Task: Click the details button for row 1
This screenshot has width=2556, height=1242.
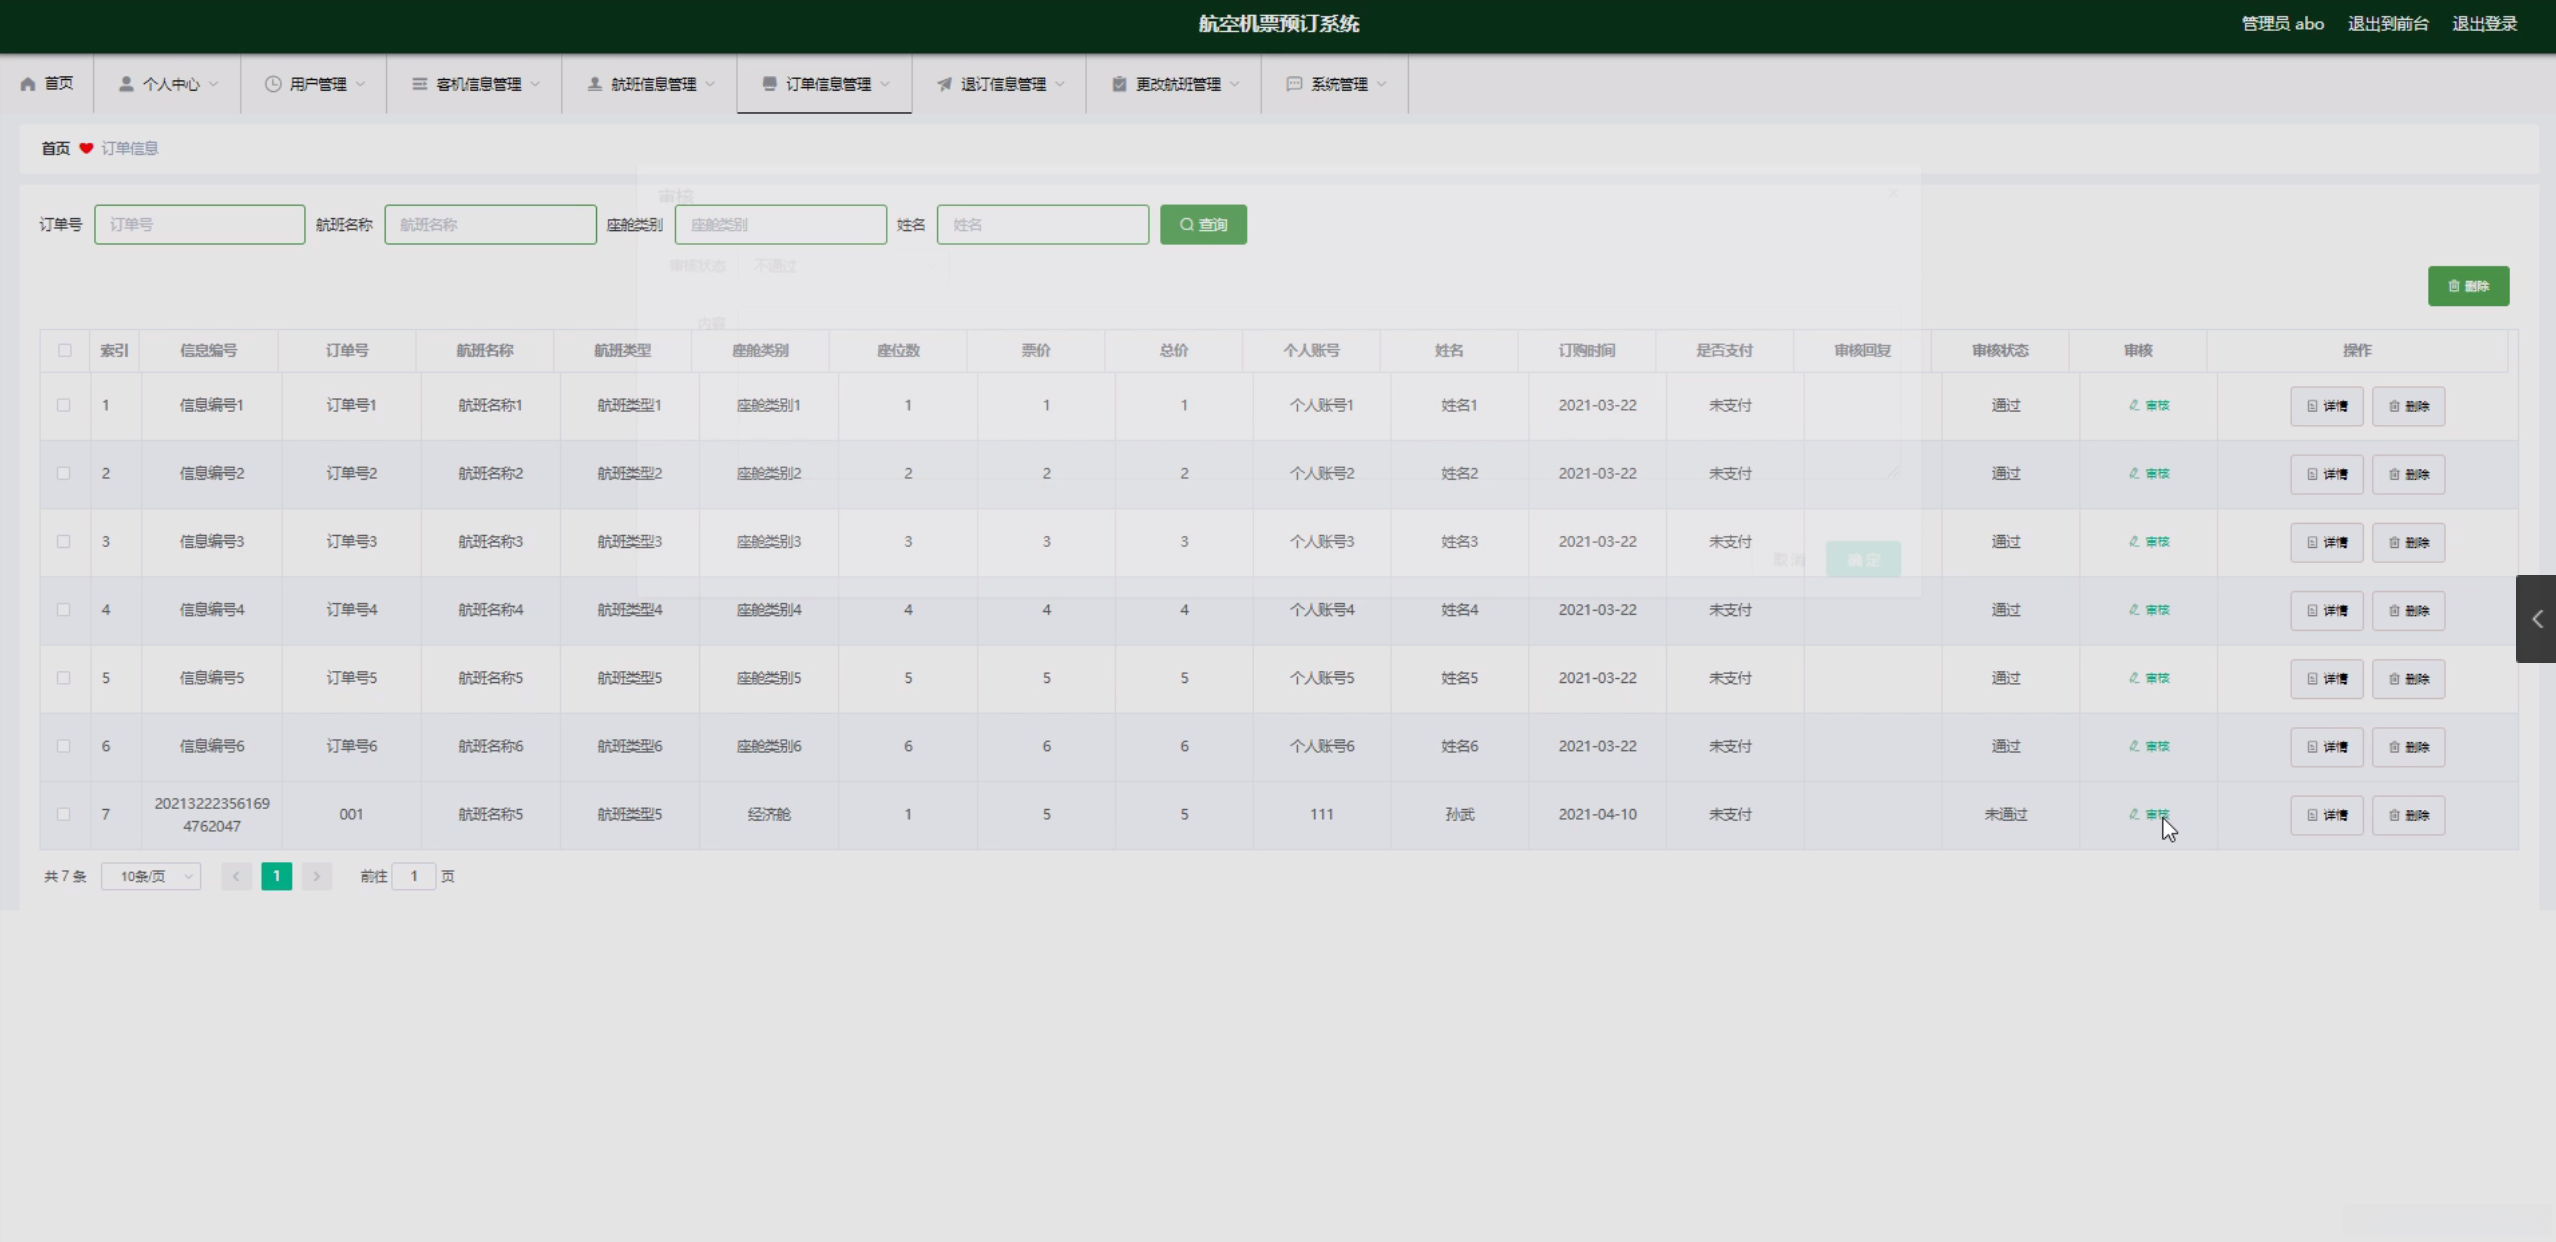Action: point(2326,406)
